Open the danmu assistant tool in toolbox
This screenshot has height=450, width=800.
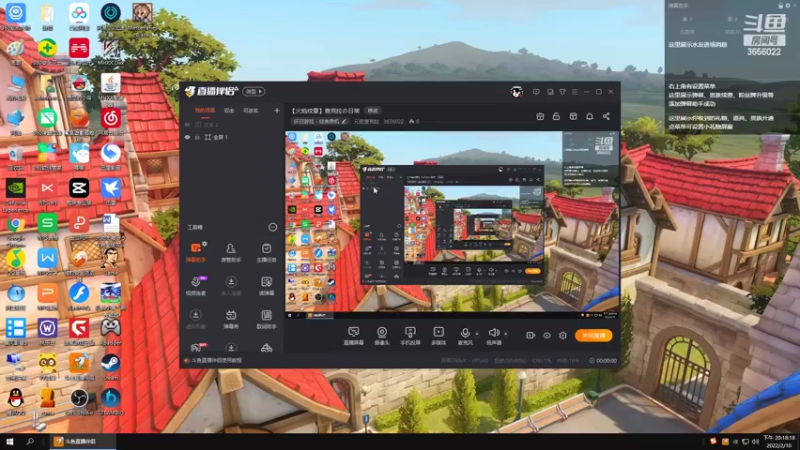click(195, 252)
